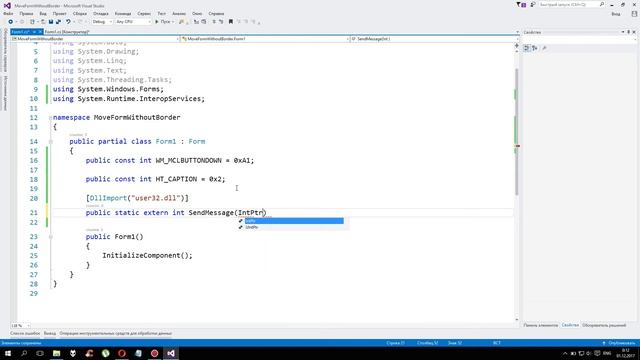Click the notifications filter flag icon
This screenshot has height=360, width=640.
521,4
